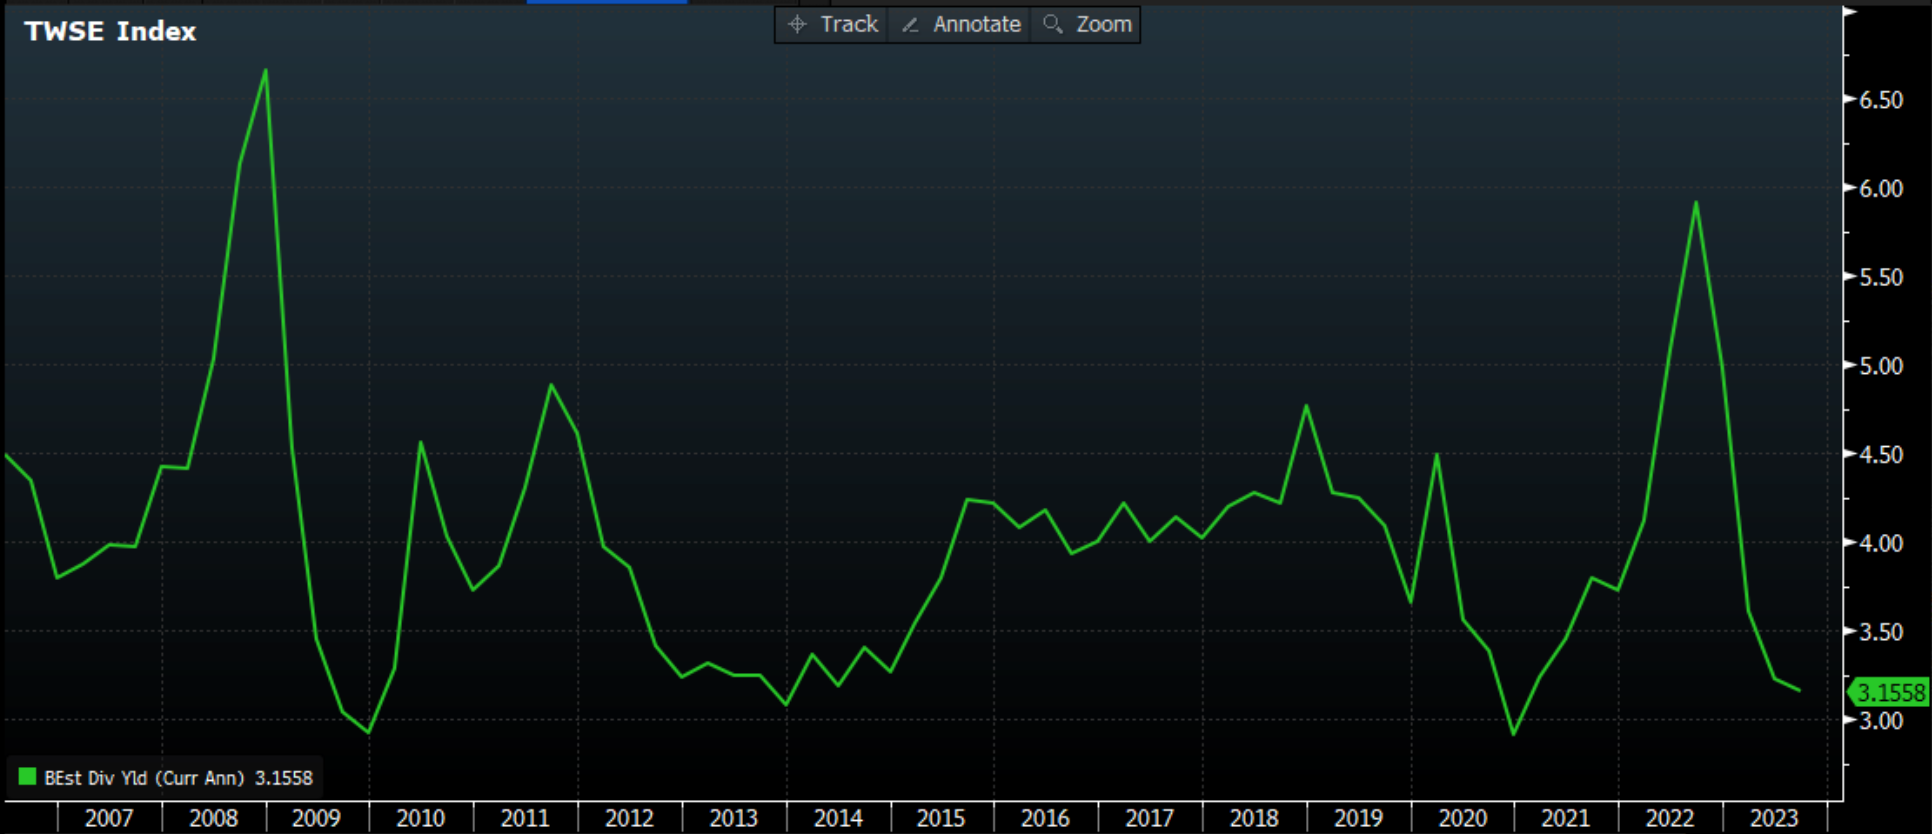Click the yield line's late-2020 trough
The width and height of the screenshot is (1932, 834).
point(1513,734)
